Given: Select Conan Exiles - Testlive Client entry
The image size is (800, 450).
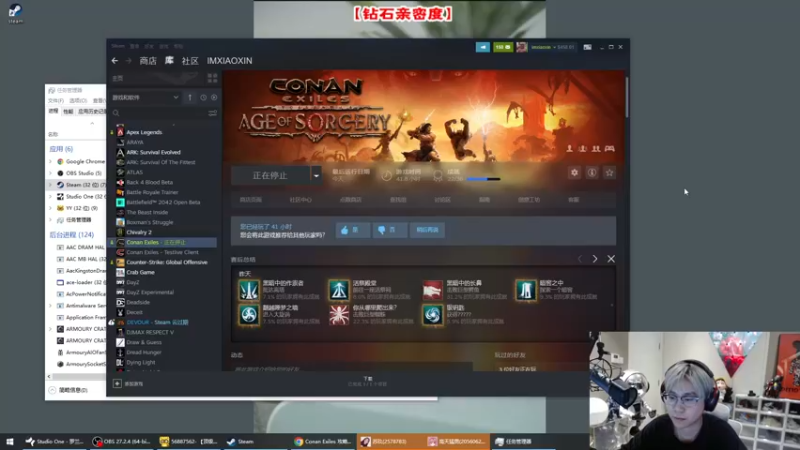Looking at the screenshot, I should click(x=162, y=252).
